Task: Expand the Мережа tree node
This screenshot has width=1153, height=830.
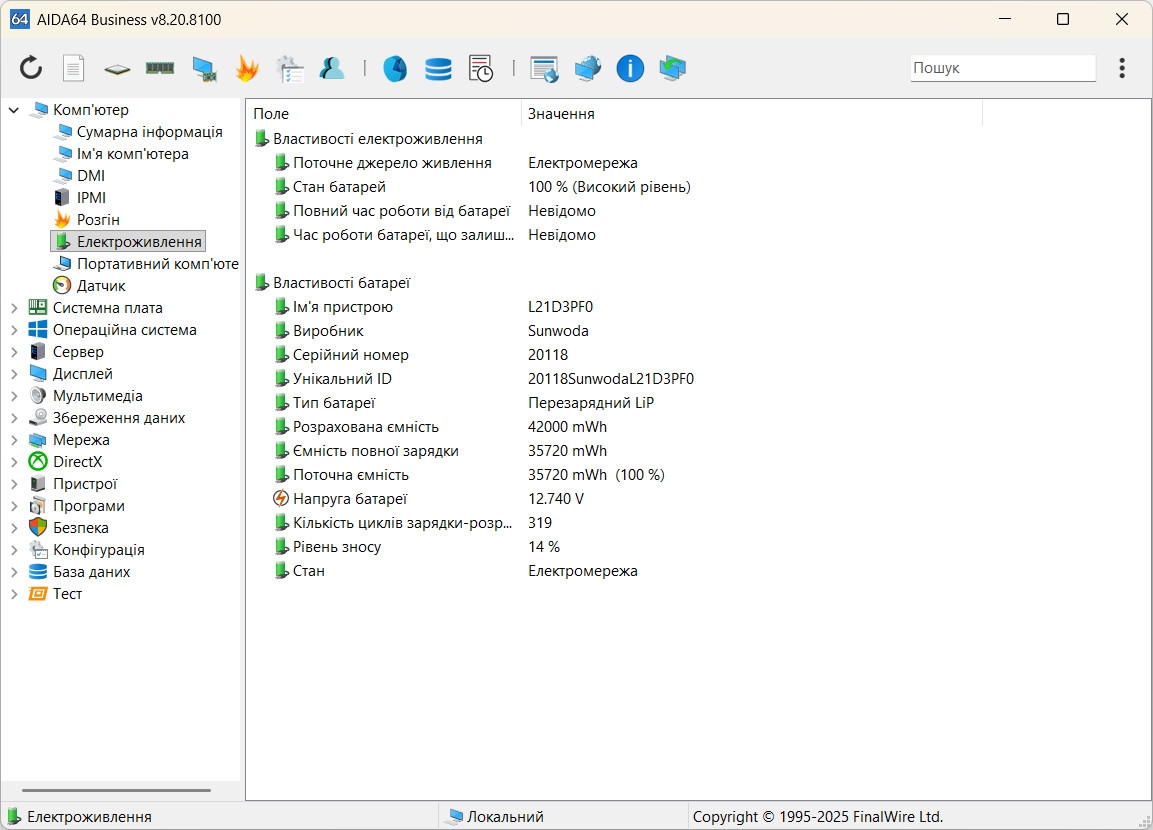Action: (x=14, y=440)
